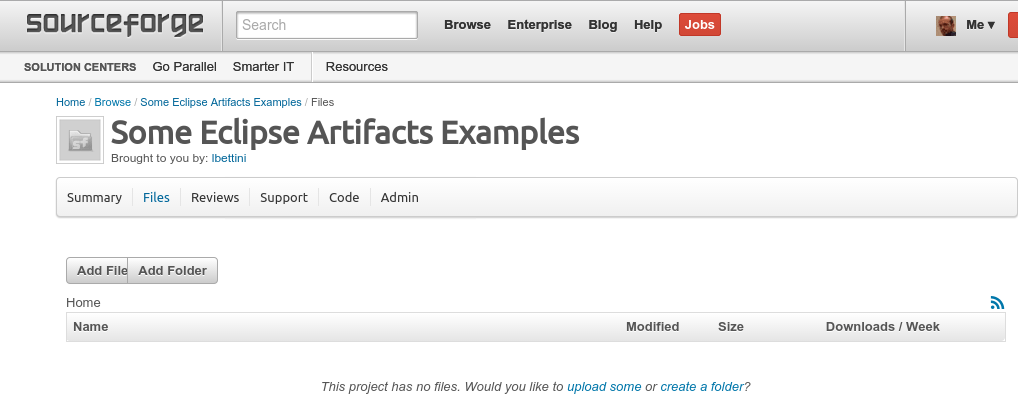
Task: Click the Add File button
Action: pos(97,271)
